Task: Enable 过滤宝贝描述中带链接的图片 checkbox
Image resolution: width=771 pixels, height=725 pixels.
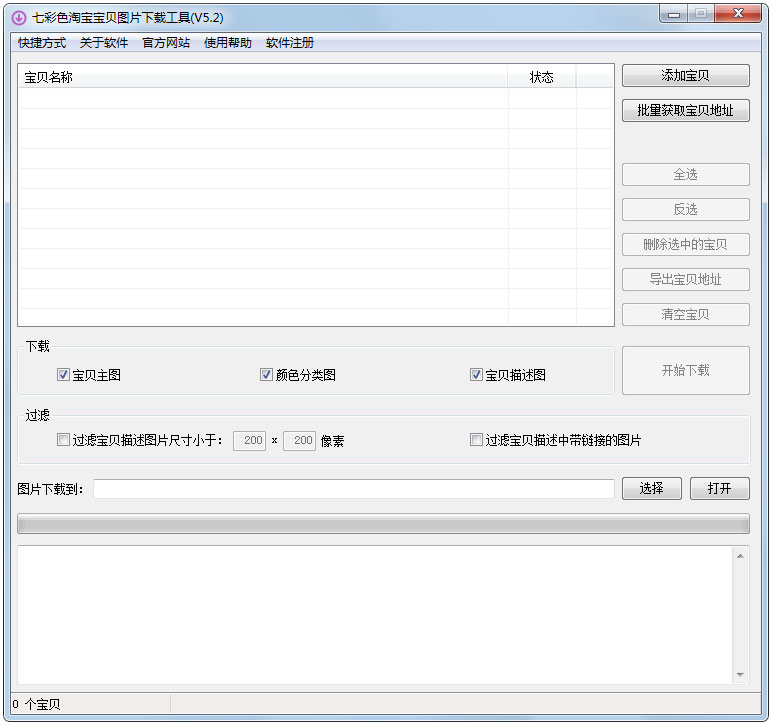Action: (477, 440)
